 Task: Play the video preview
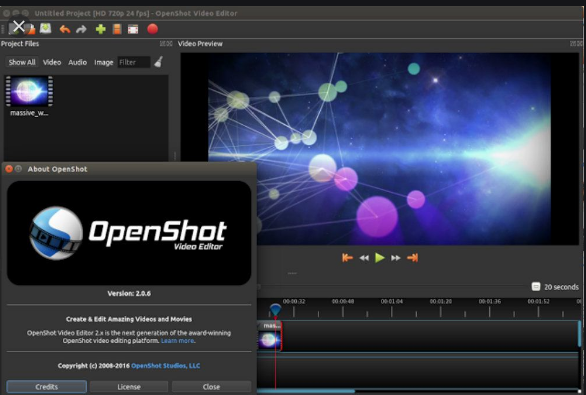click(380, 257)
